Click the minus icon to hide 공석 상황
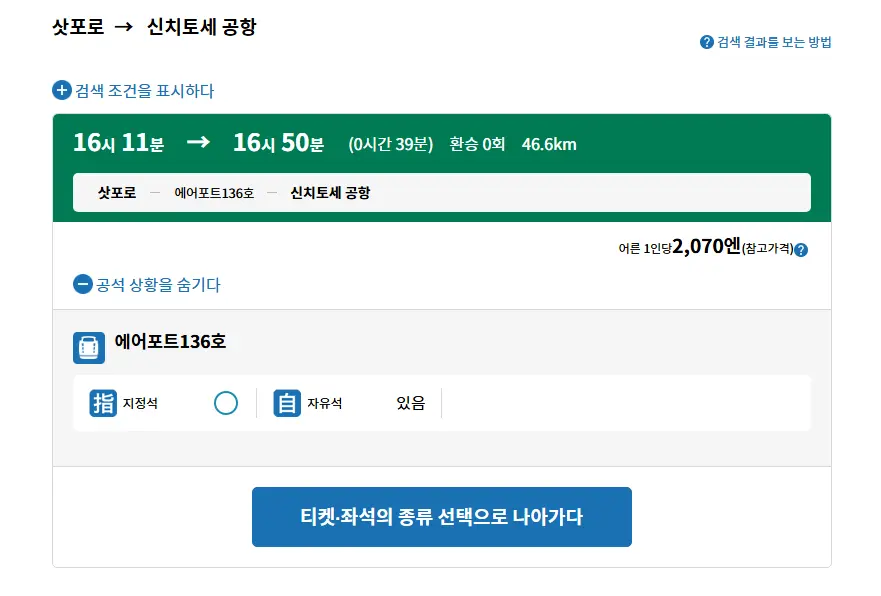 [x=83, y=284]
